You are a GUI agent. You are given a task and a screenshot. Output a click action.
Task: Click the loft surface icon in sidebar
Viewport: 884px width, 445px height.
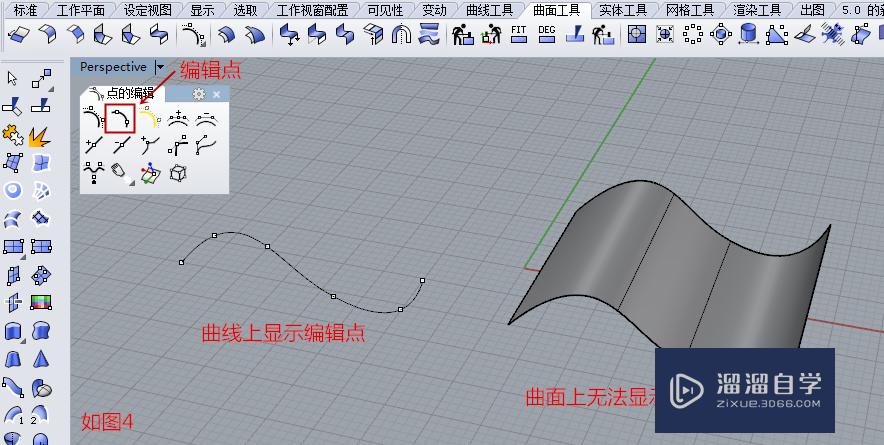12,218
